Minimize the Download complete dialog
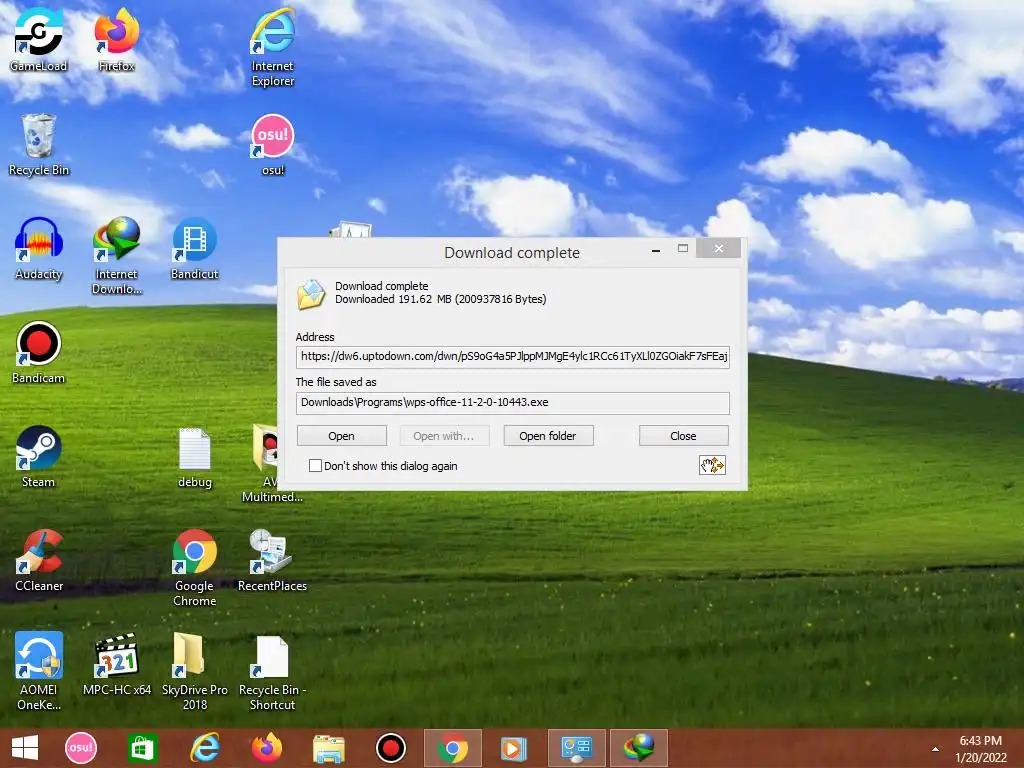The width and height of the screenshot is (1024, 768). click(x=656, y=249)
